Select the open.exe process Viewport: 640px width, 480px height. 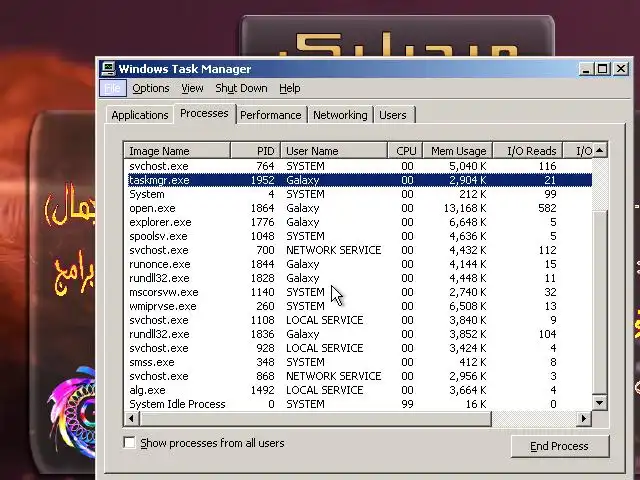coord(360,208)
